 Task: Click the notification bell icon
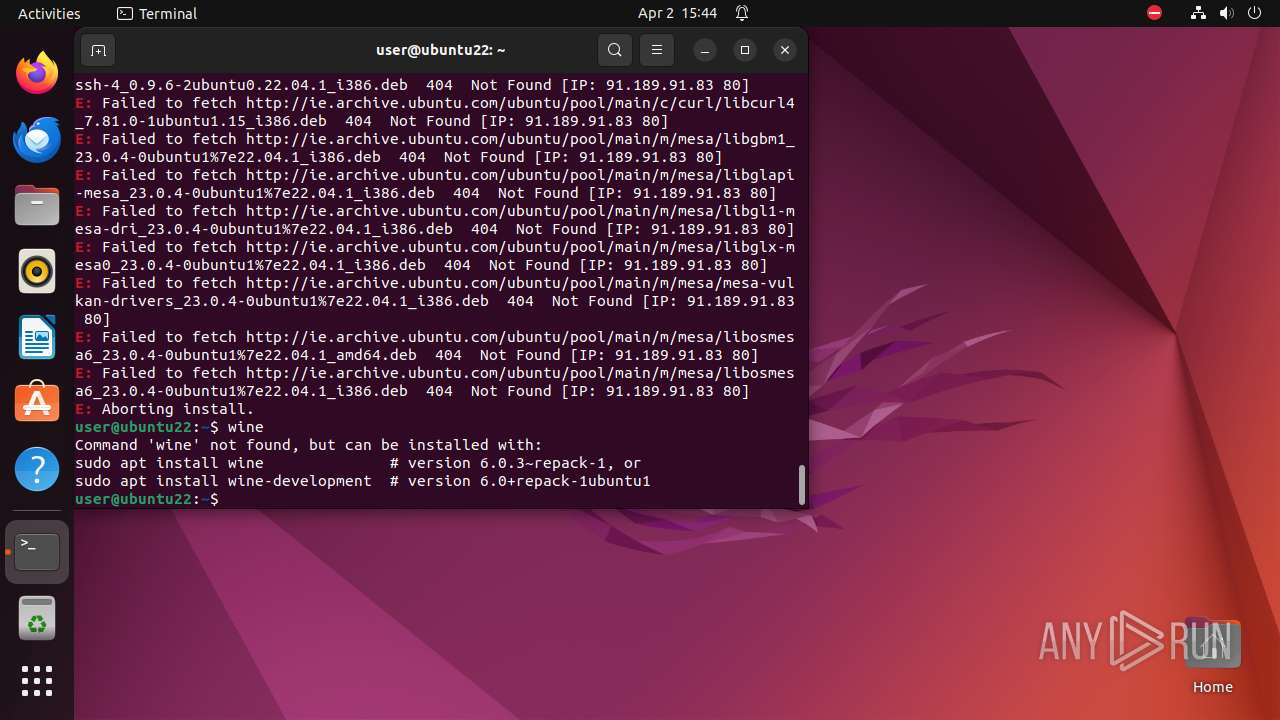pos(742,13)
